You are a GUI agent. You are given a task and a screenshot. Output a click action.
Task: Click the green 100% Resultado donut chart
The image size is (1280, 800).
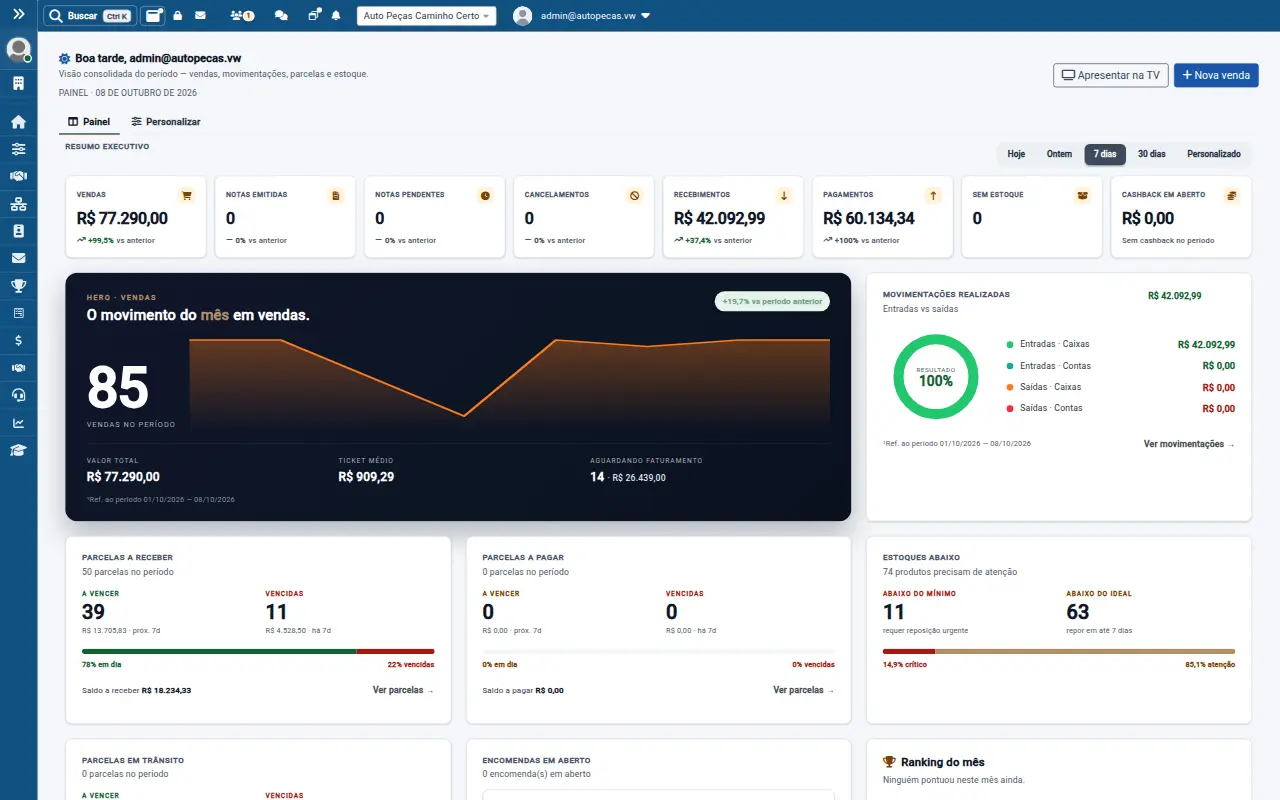tap(936, 377)
